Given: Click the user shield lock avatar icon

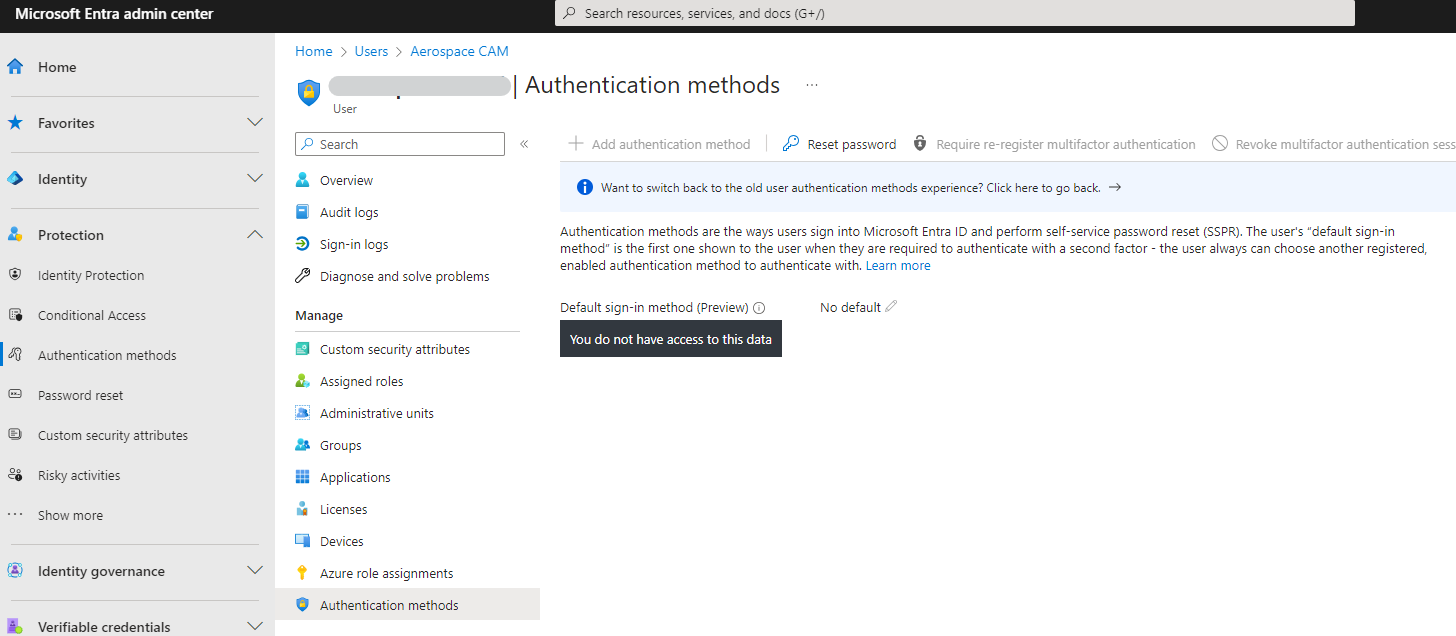Looking at the screenshot, I should [309, 92].
